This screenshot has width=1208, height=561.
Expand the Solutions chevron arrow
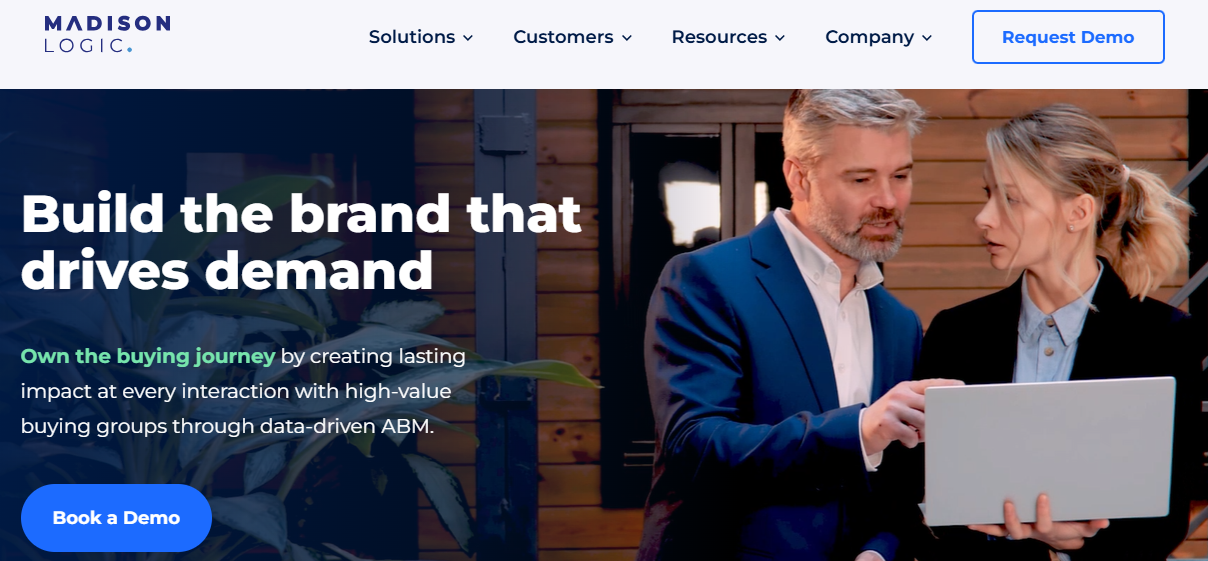pos(467,38)
